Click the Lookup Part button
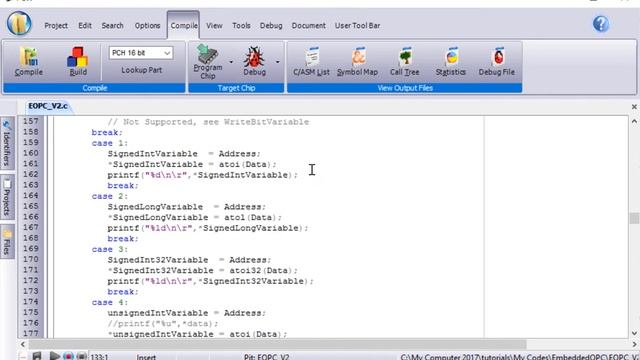 coord(142,70)
